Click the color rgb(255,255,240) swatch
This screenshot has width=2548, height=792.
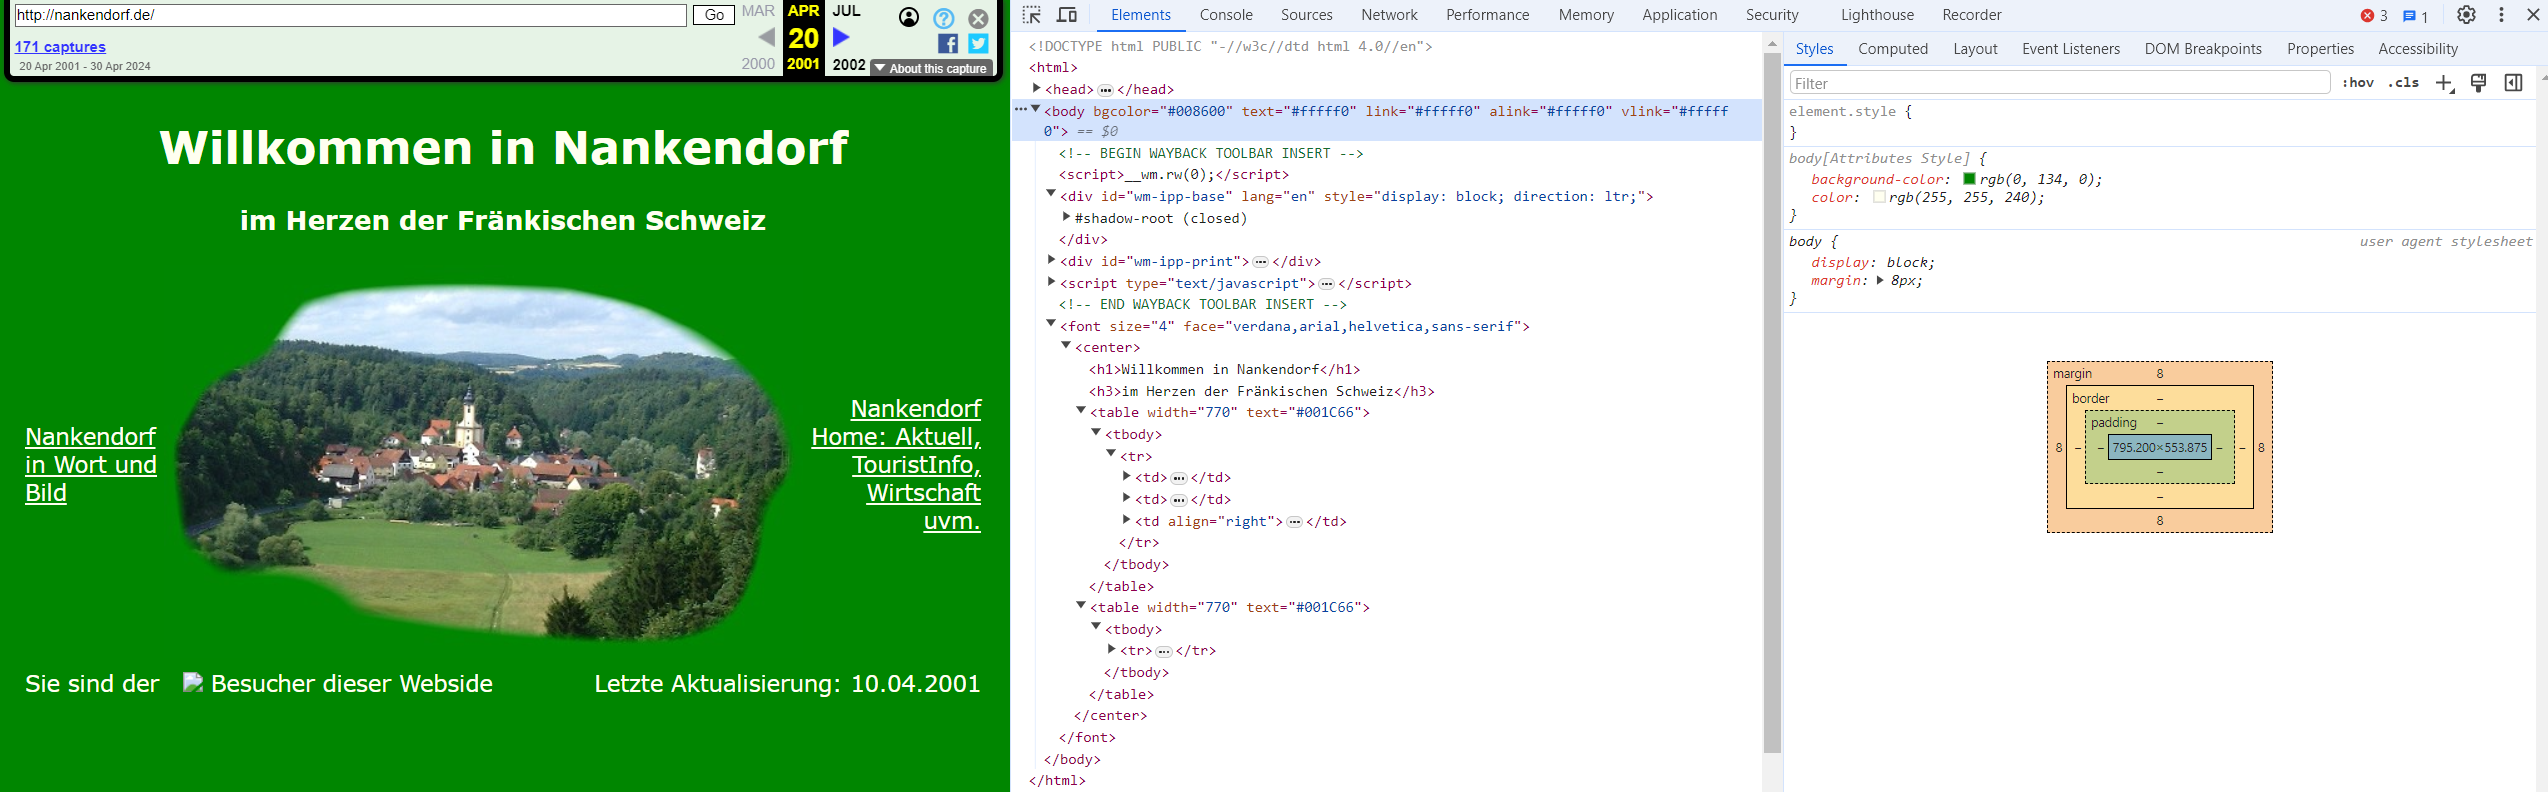[1879, 197]
